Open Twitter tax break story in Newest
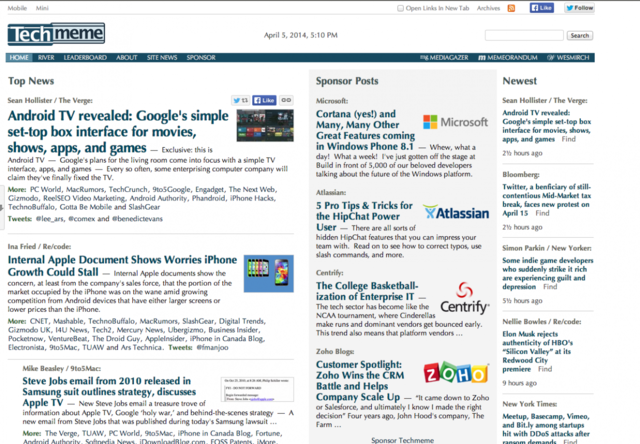The height and width of the screenshot is (444, 640). click(547, 200)
